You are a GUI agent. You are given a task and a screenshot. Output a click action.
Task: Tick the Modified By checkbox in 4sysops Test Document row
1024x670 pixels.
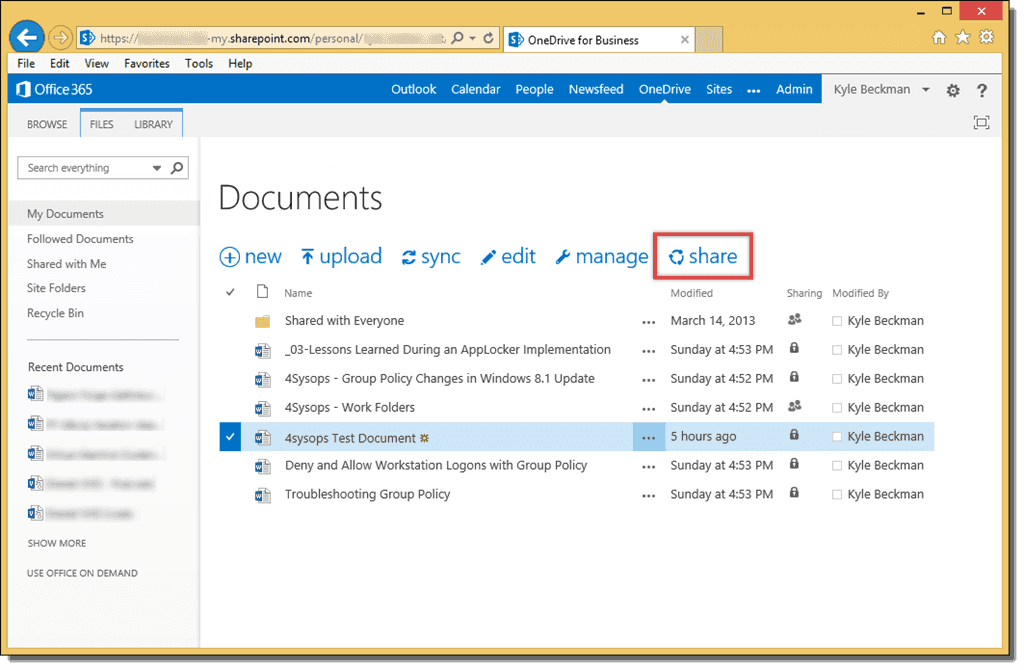tap(837, 437)
